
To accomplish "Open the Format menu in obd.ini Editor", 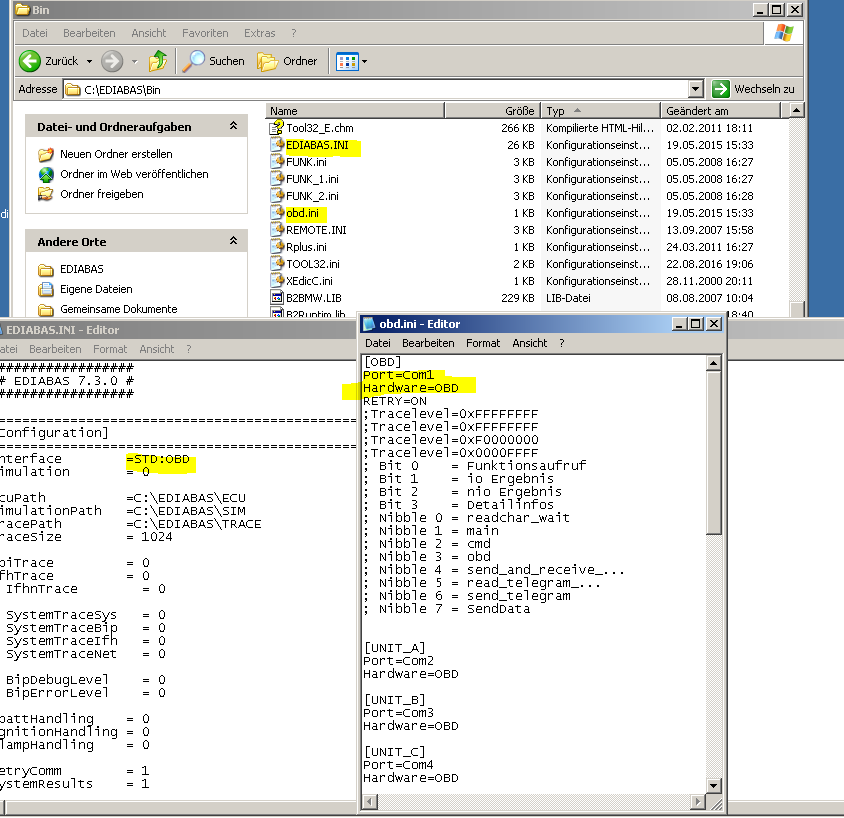I will coord(483,343).
